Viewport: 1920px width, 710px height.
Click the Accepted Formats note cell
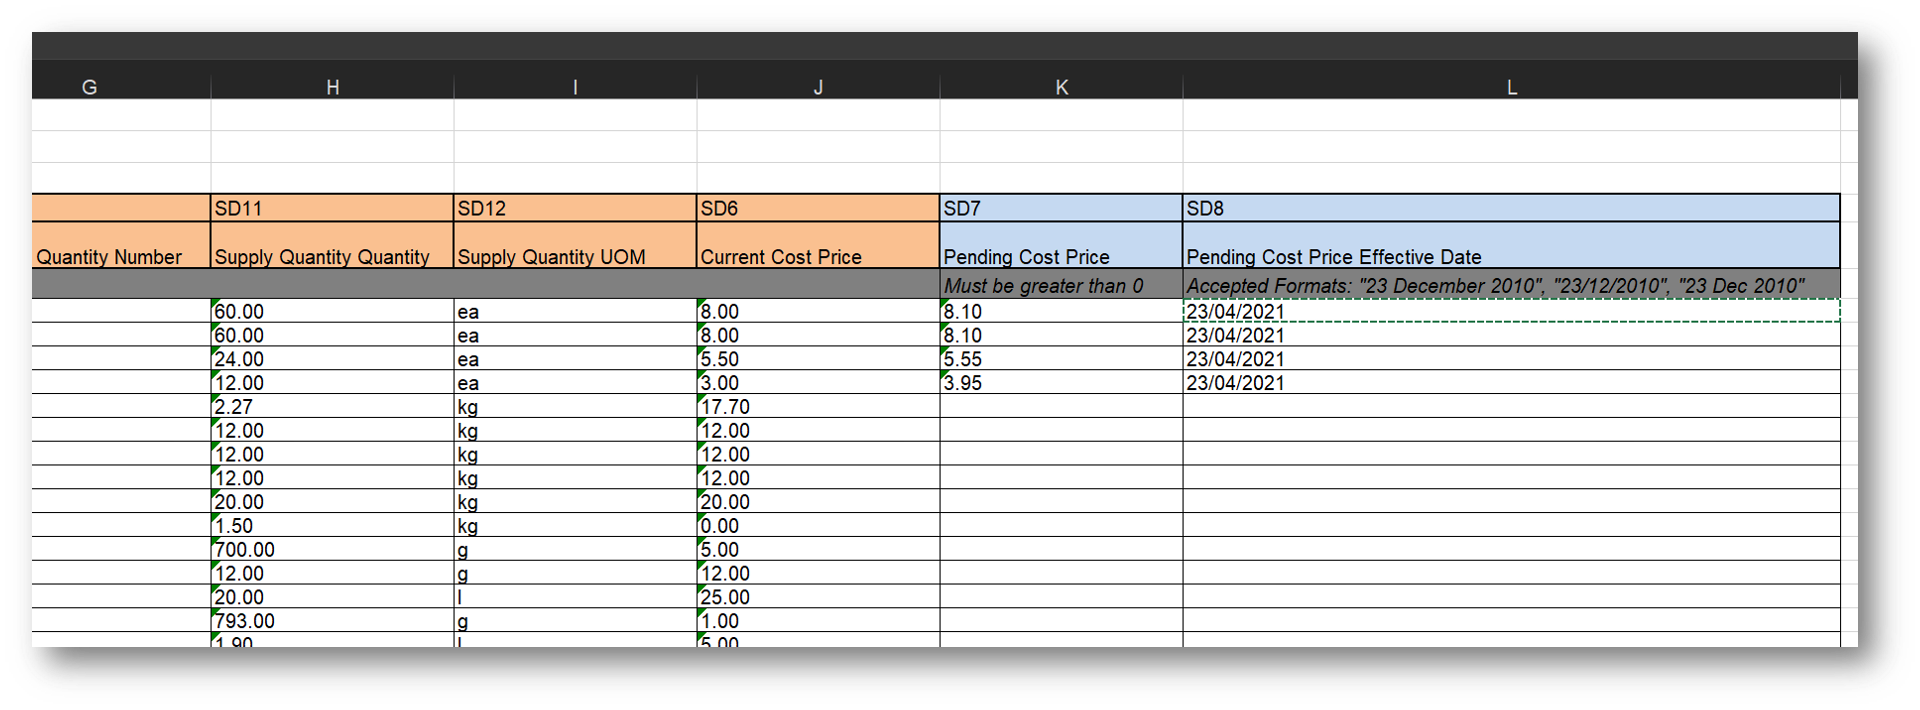[x=1511, y=285]
